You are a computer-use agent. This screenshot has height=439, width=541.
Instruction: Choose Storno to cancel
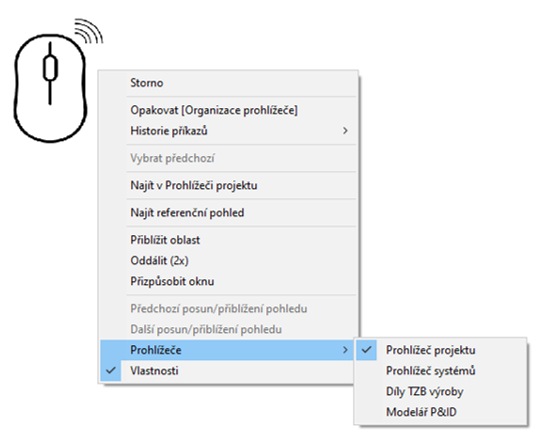coord(228,83)
